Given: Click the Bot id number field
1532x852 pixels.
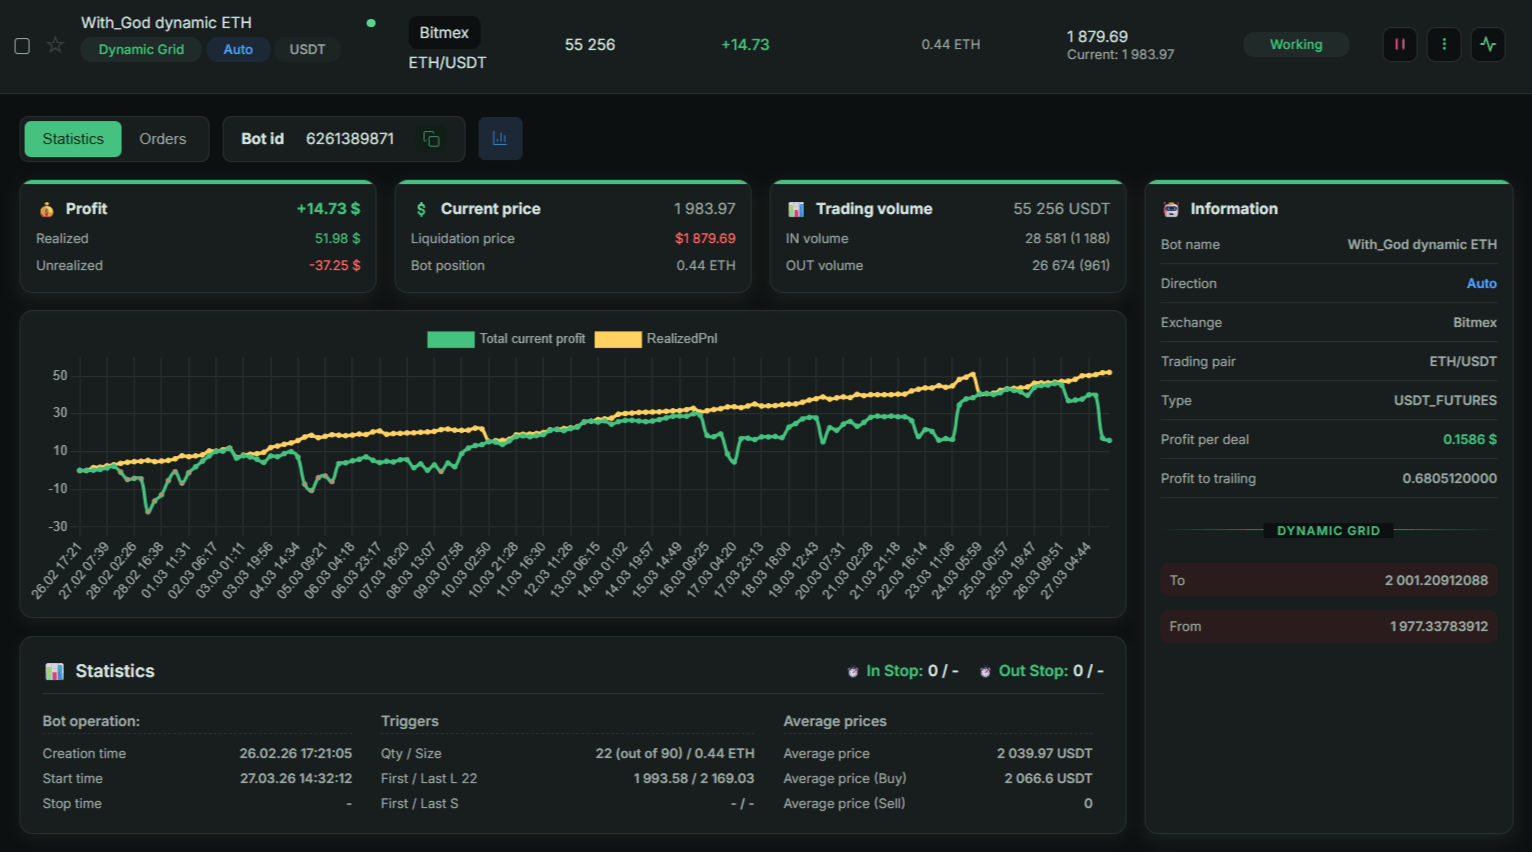Looking at the screenshot, I should point(349,139).
